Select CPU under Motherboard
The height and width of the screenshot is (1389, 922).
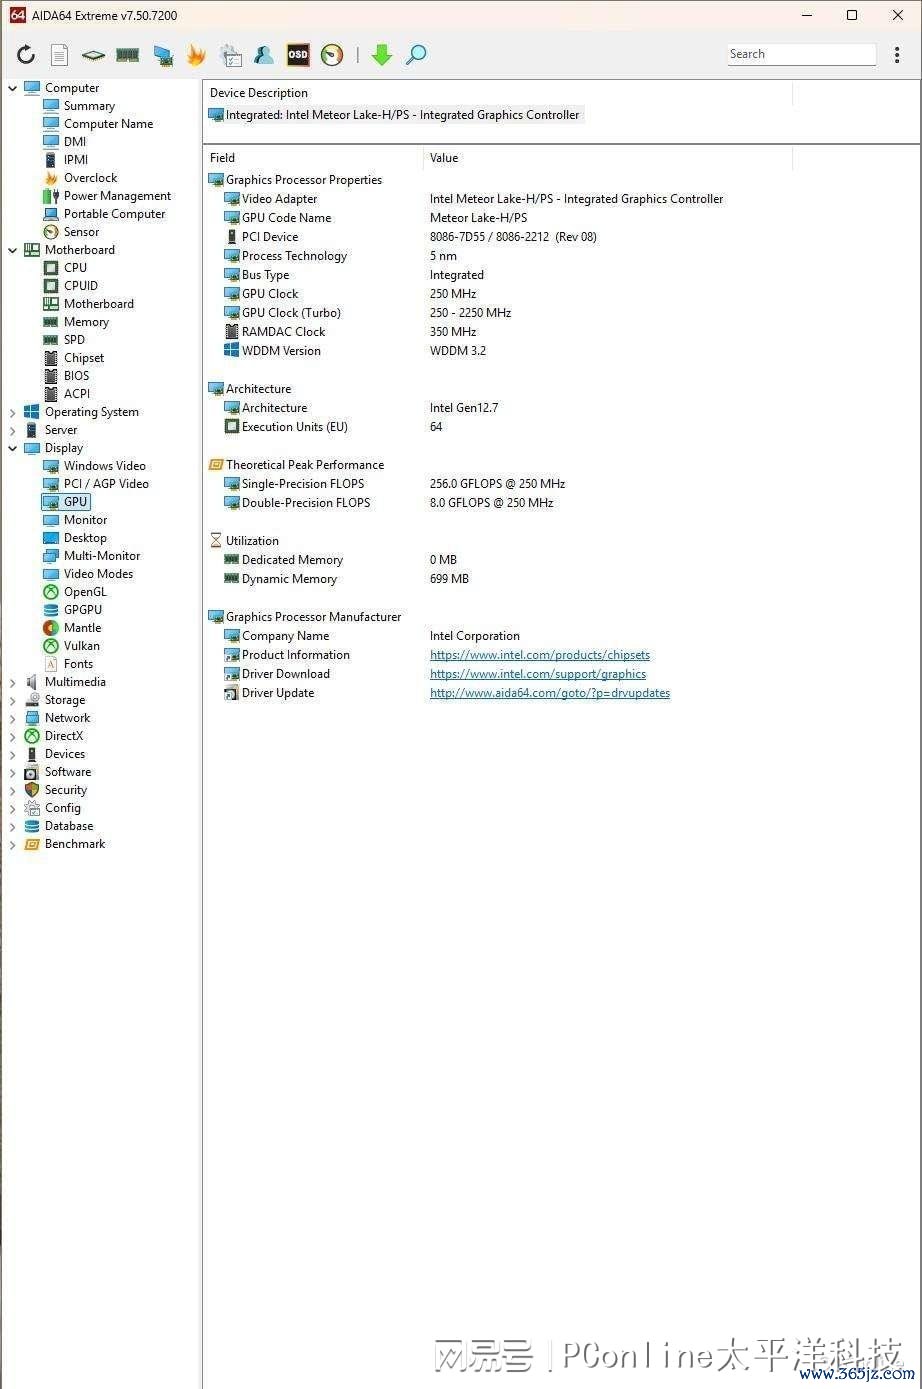75,268
